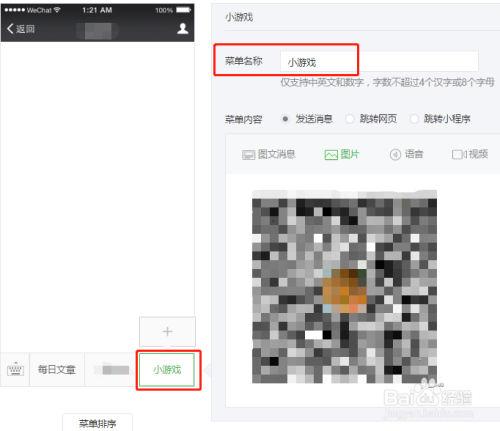Select the blurred middle menu in preview

(111, 369)
